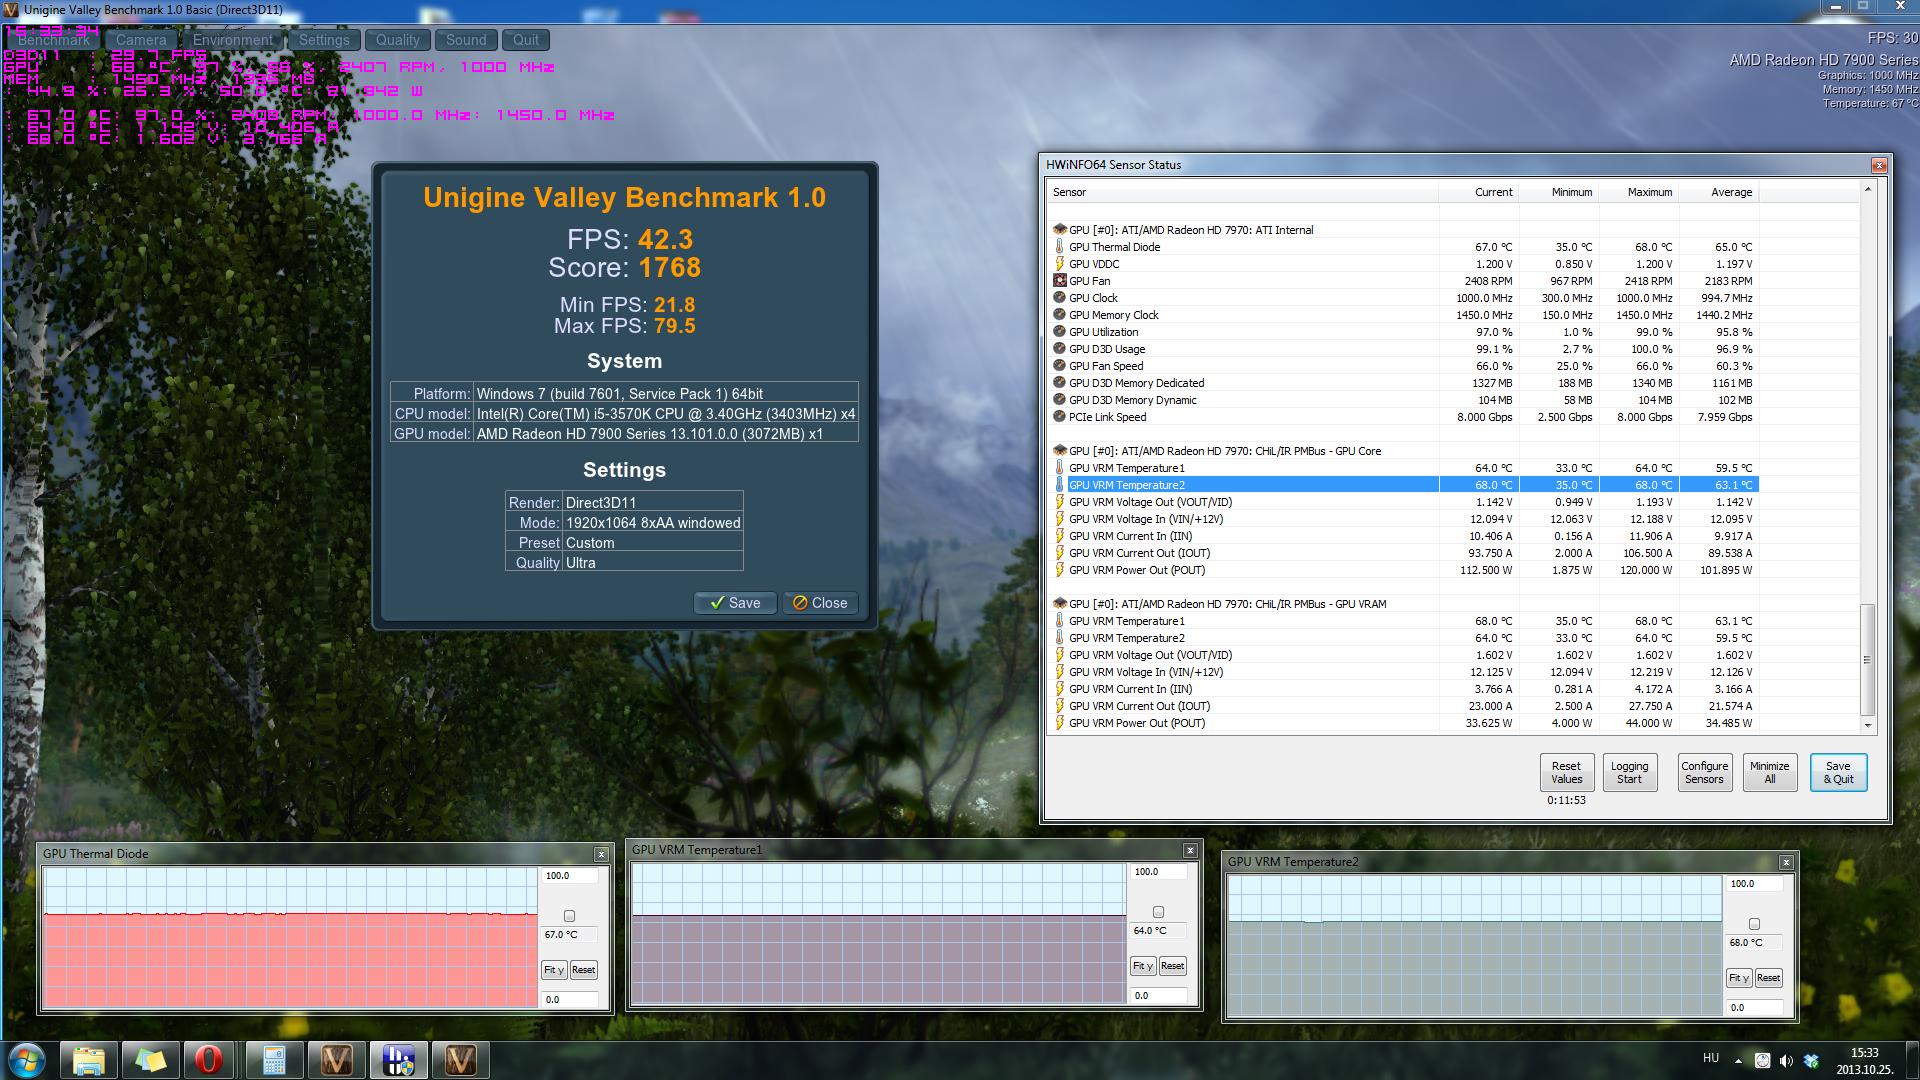Click Reset Values in HWiNFO64
This screenshot has width=1920, height=1080.
(x=1567, y=772)
